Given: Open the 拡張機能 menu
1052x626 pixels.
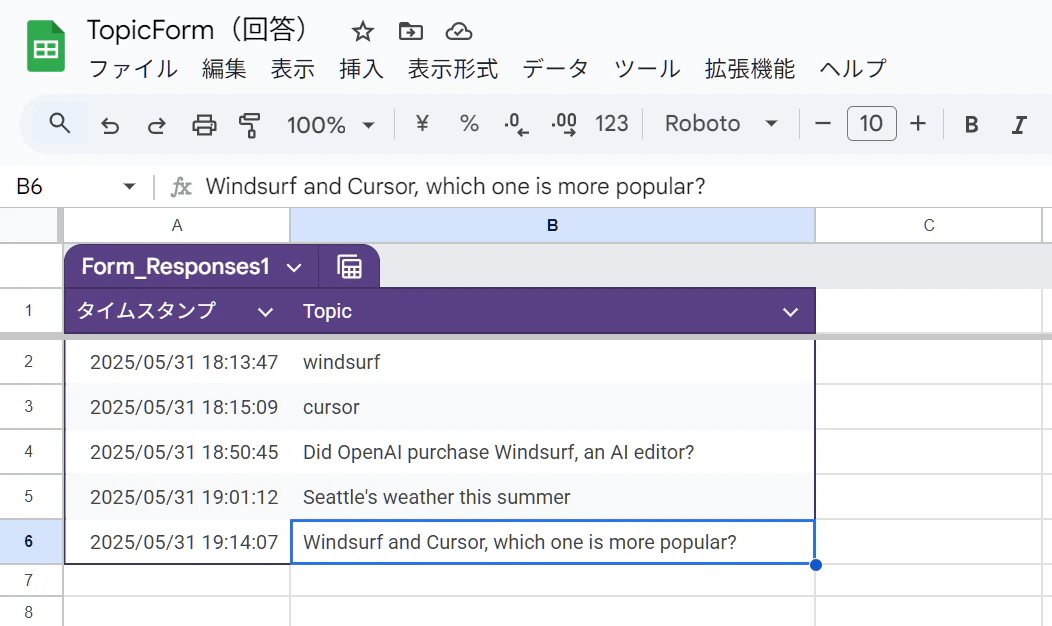Looking at the screenshot, I should (749, 68).
